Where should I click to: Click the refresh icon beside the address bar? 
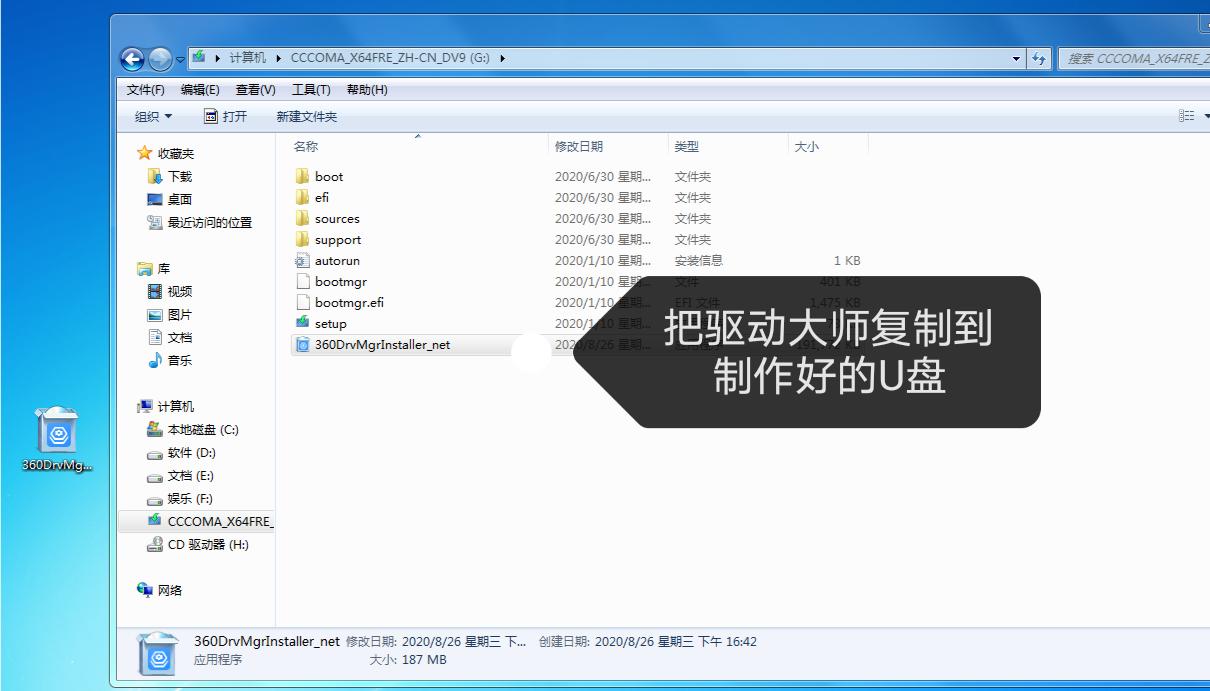point(1039,58)
